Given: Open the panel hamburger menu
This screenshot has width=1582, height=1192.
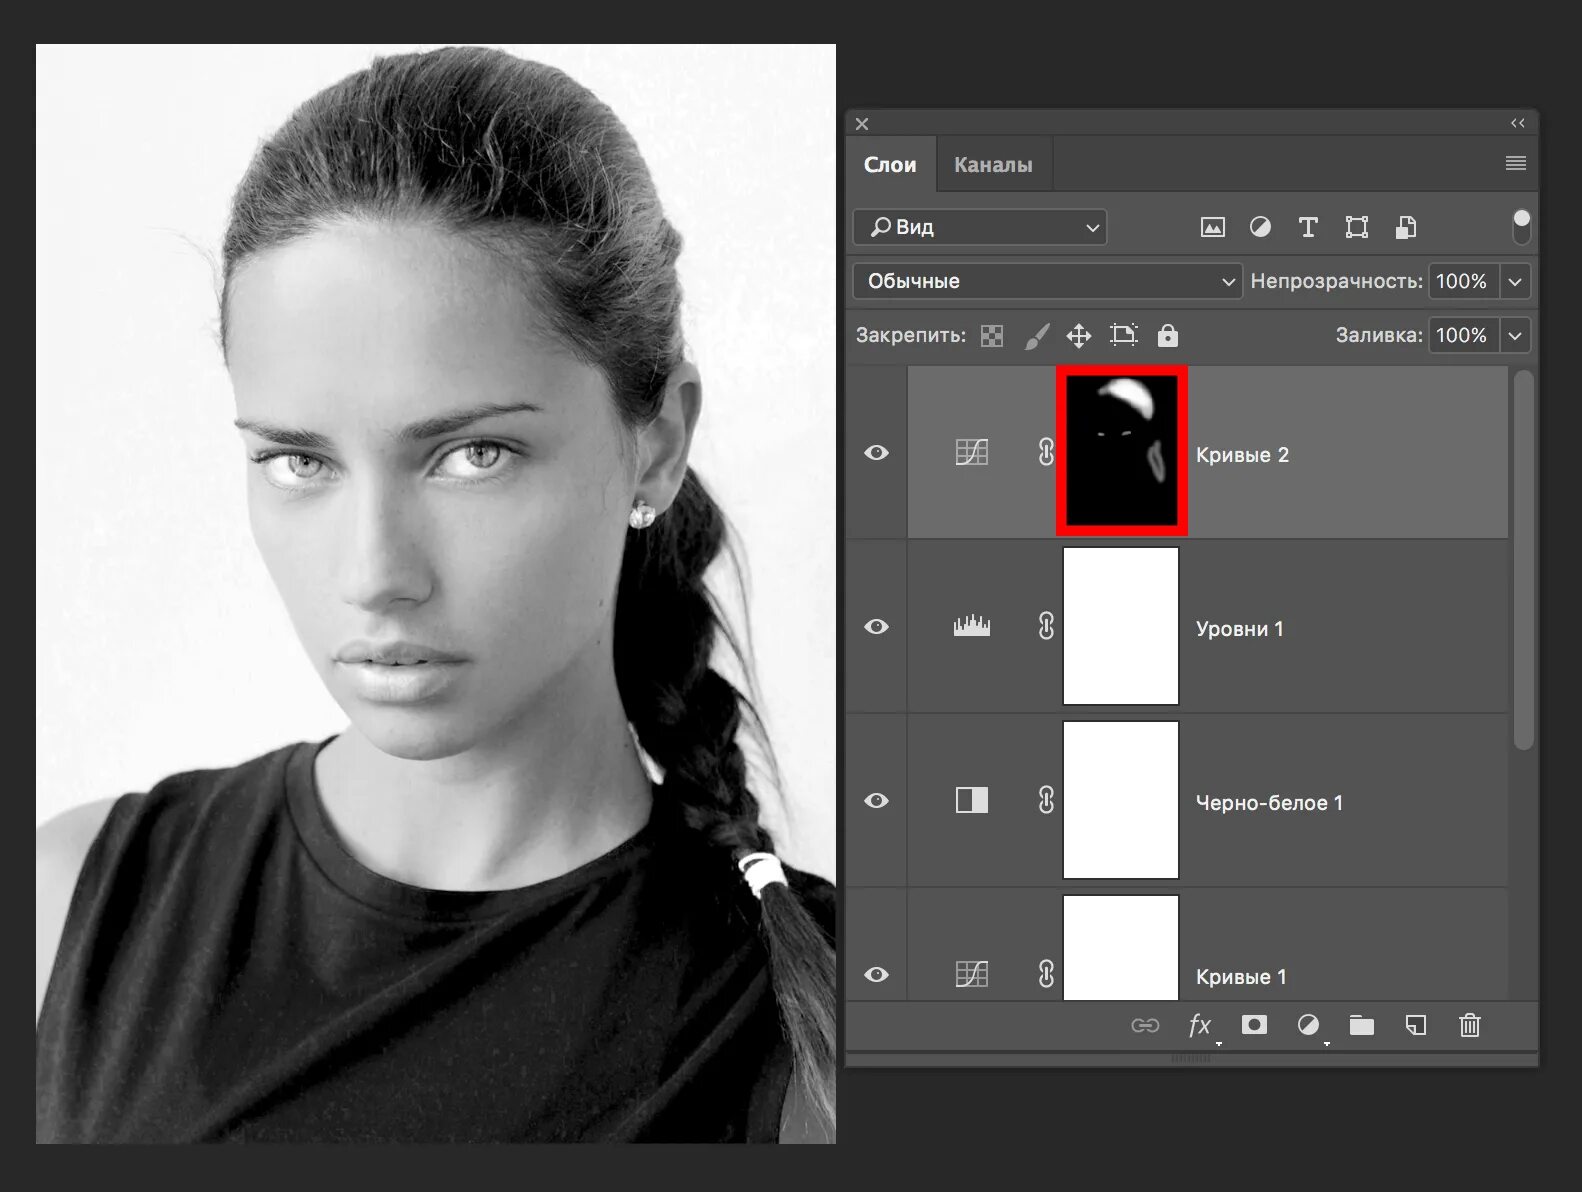Looking at the screenshot, I should tap(1515, 163).
